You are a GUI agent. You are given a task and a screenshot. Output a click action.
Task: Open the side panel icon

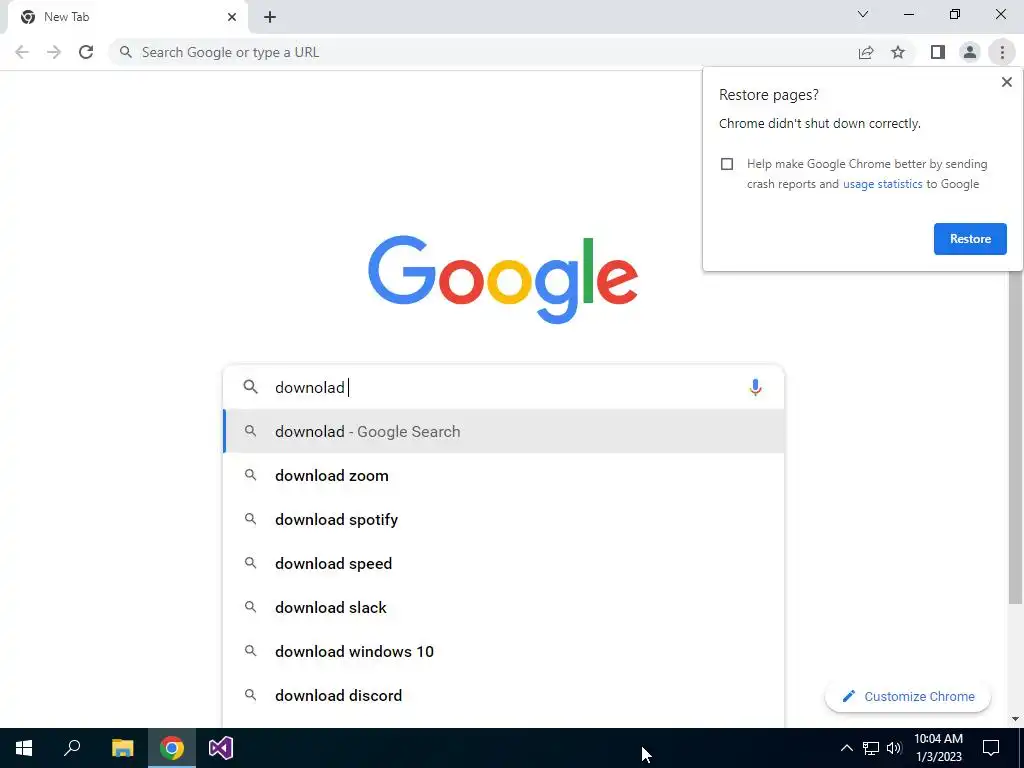[938, 52]
